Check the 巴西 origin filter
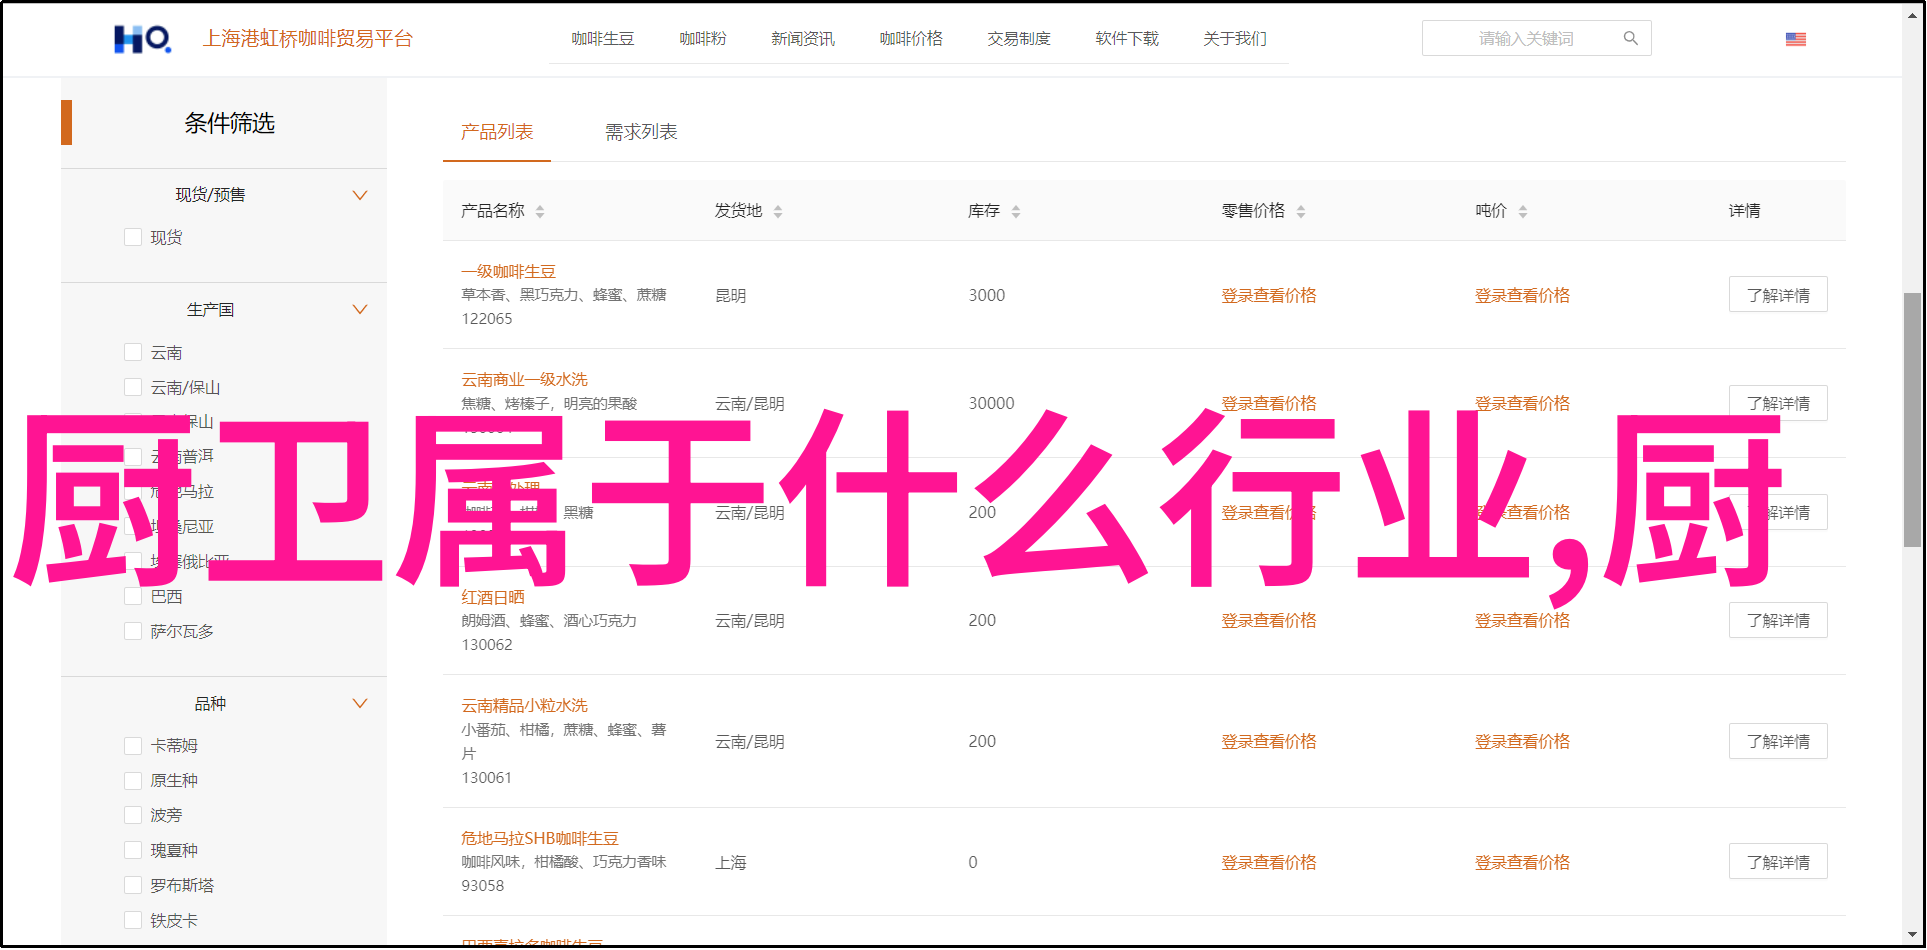Viewport: 1927px width, 950px height. [133, 596]
